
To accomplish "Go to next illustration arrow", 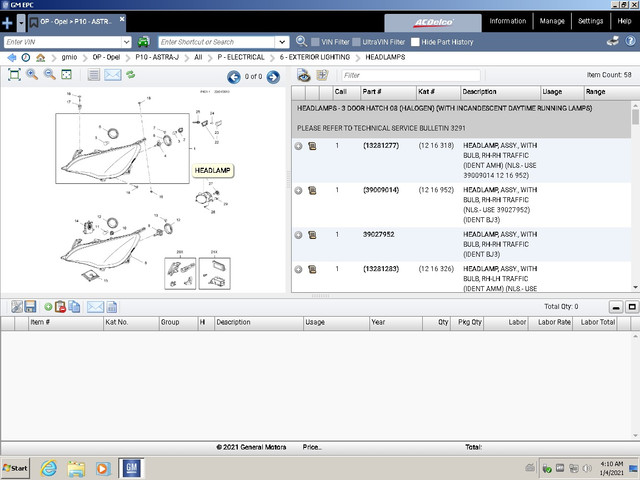I will pyautogui.click(x=273, y=77).
